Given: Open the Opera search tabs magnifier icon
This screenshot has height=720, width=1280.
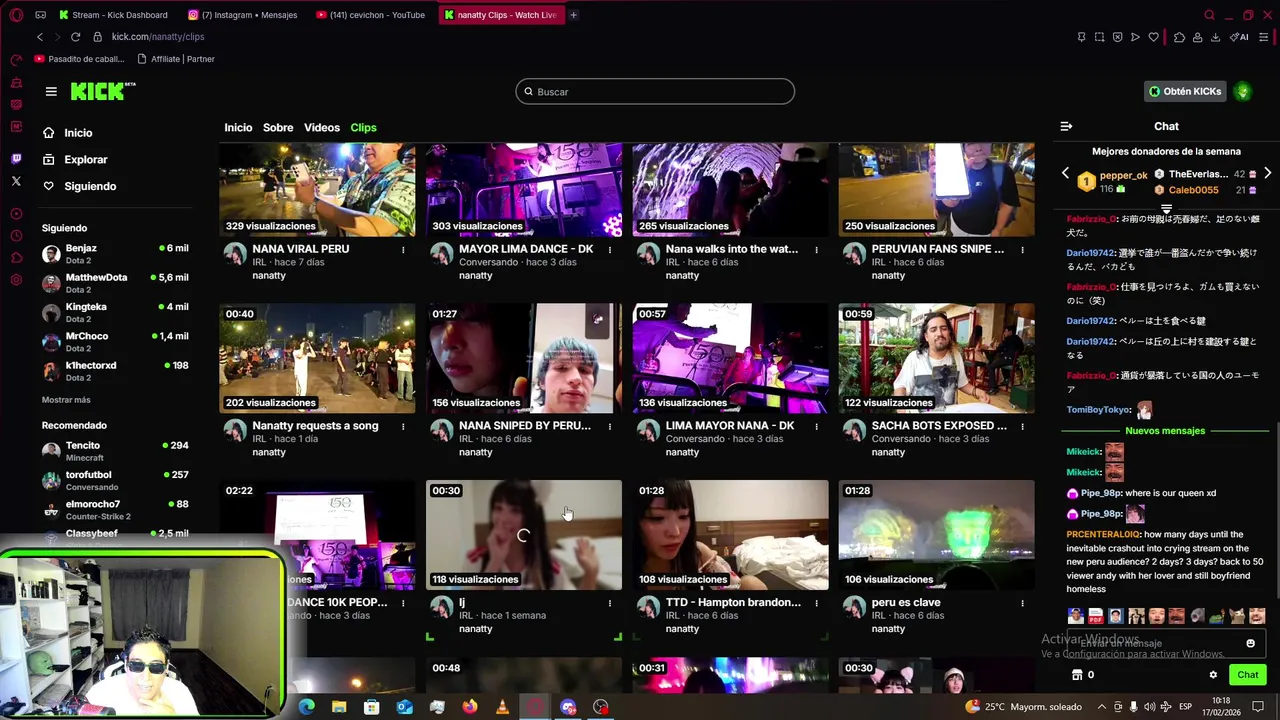Looking at the screenshot, I should (x=1209, y=15).
